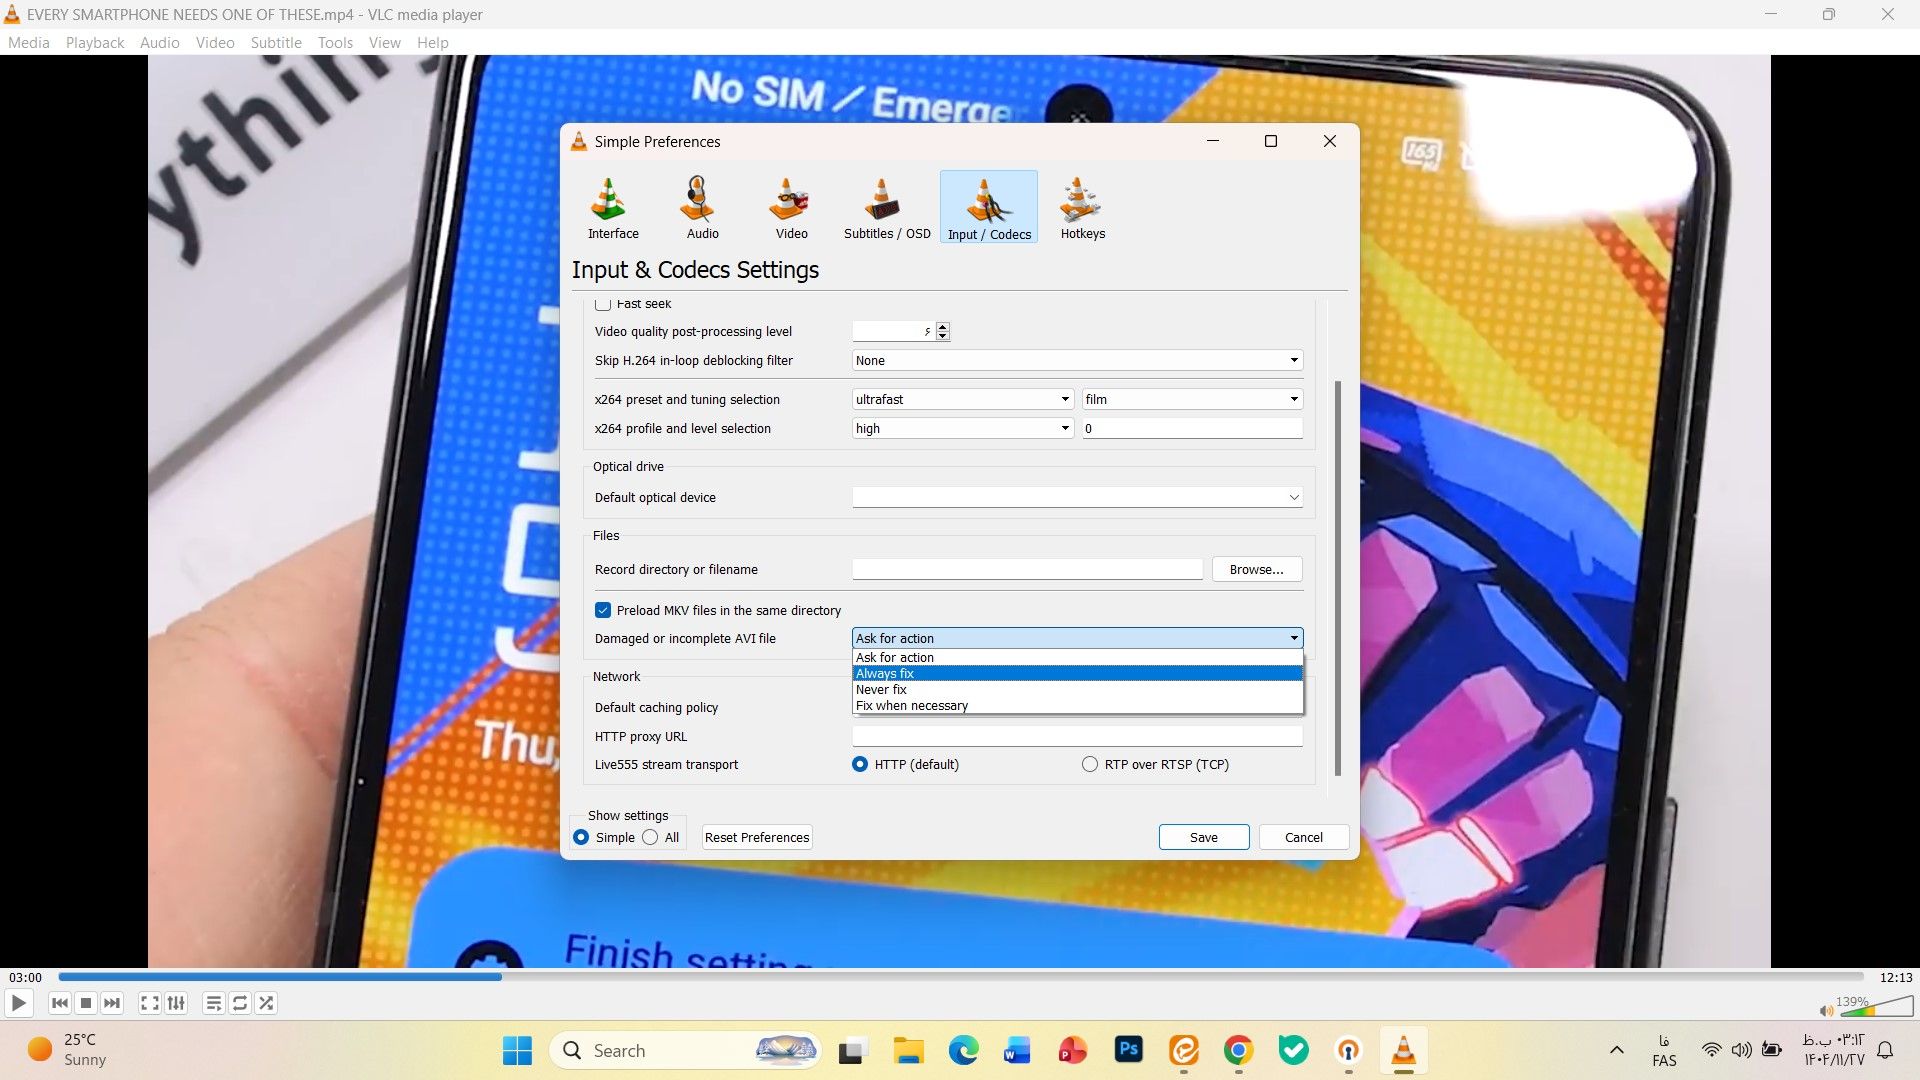Open the Hotkeys preferences section
The width and height of the screenshot is (1920, 1080).
[1081, 207]
